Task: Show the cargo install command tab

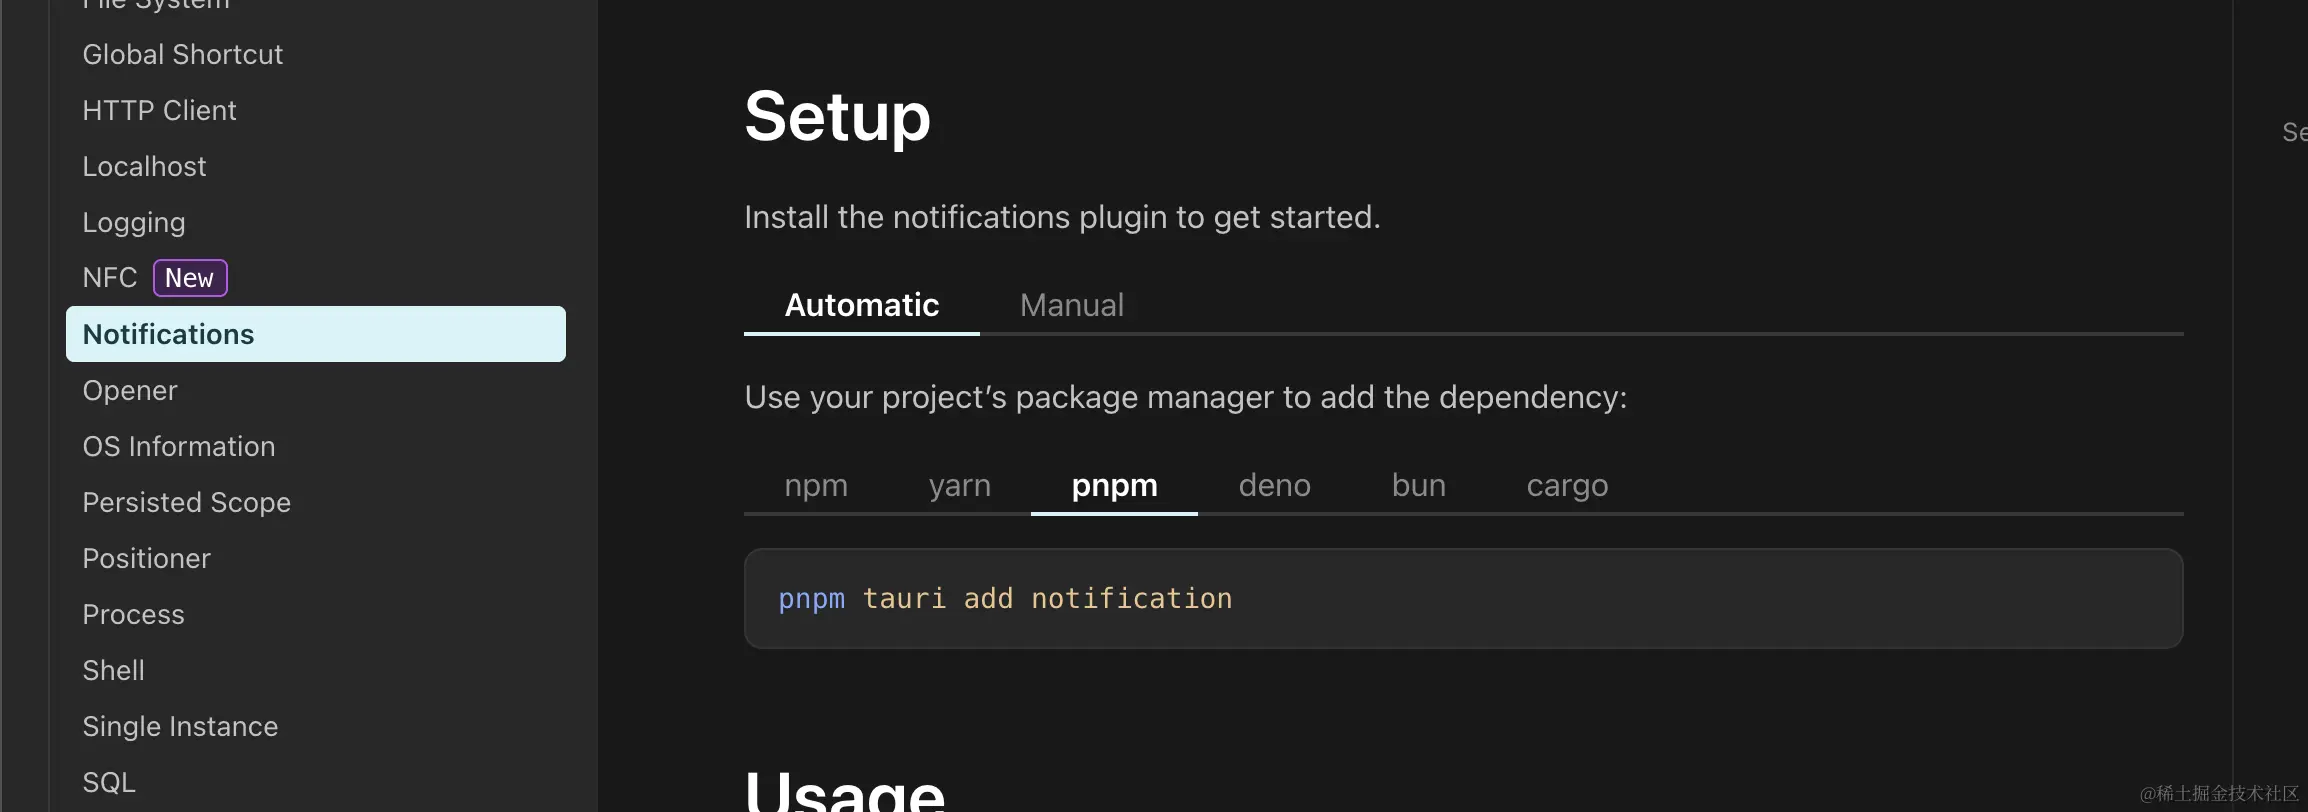Action: coord(1567,485)
